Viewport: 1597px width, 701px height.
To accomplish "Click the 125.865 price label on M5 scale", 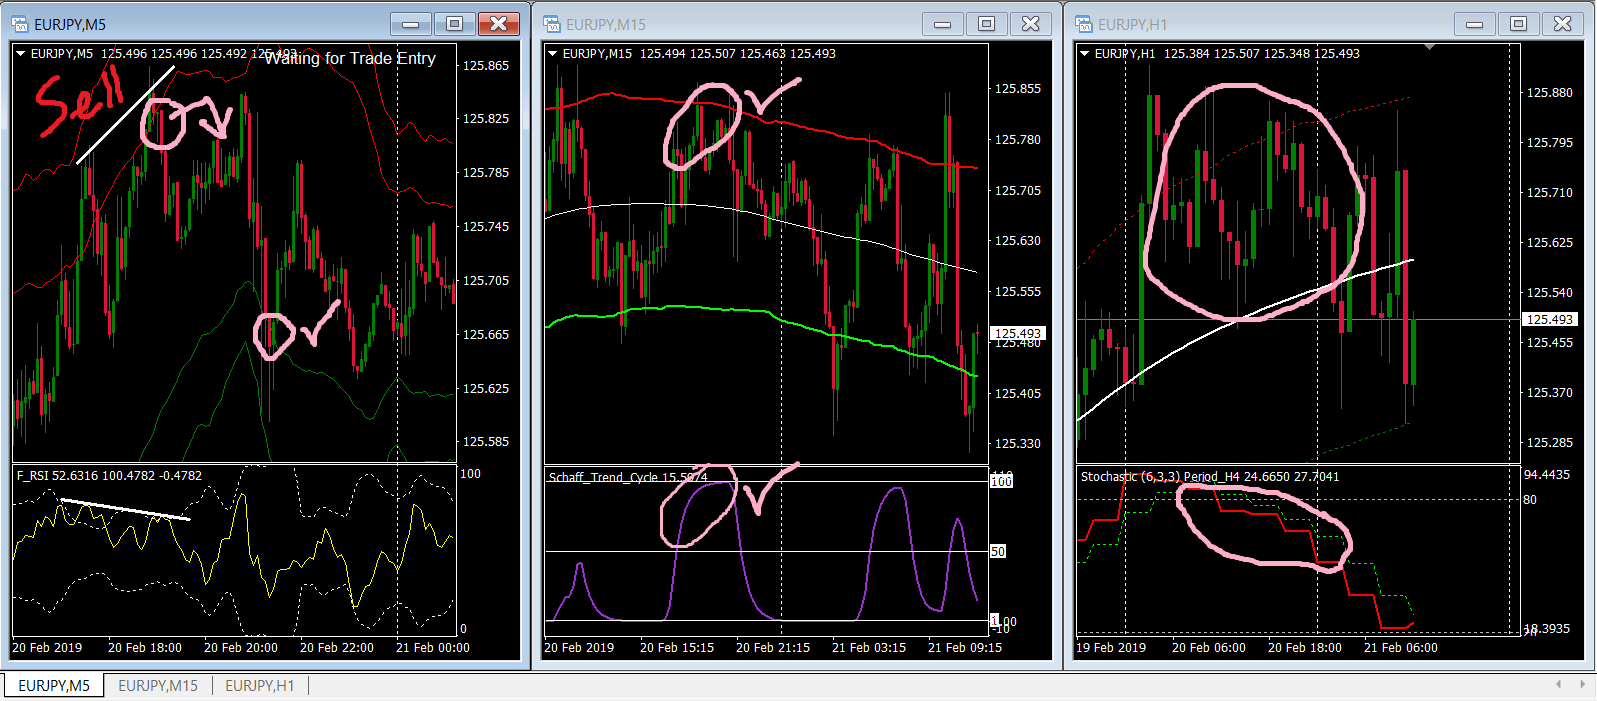I will pos(486,65).
